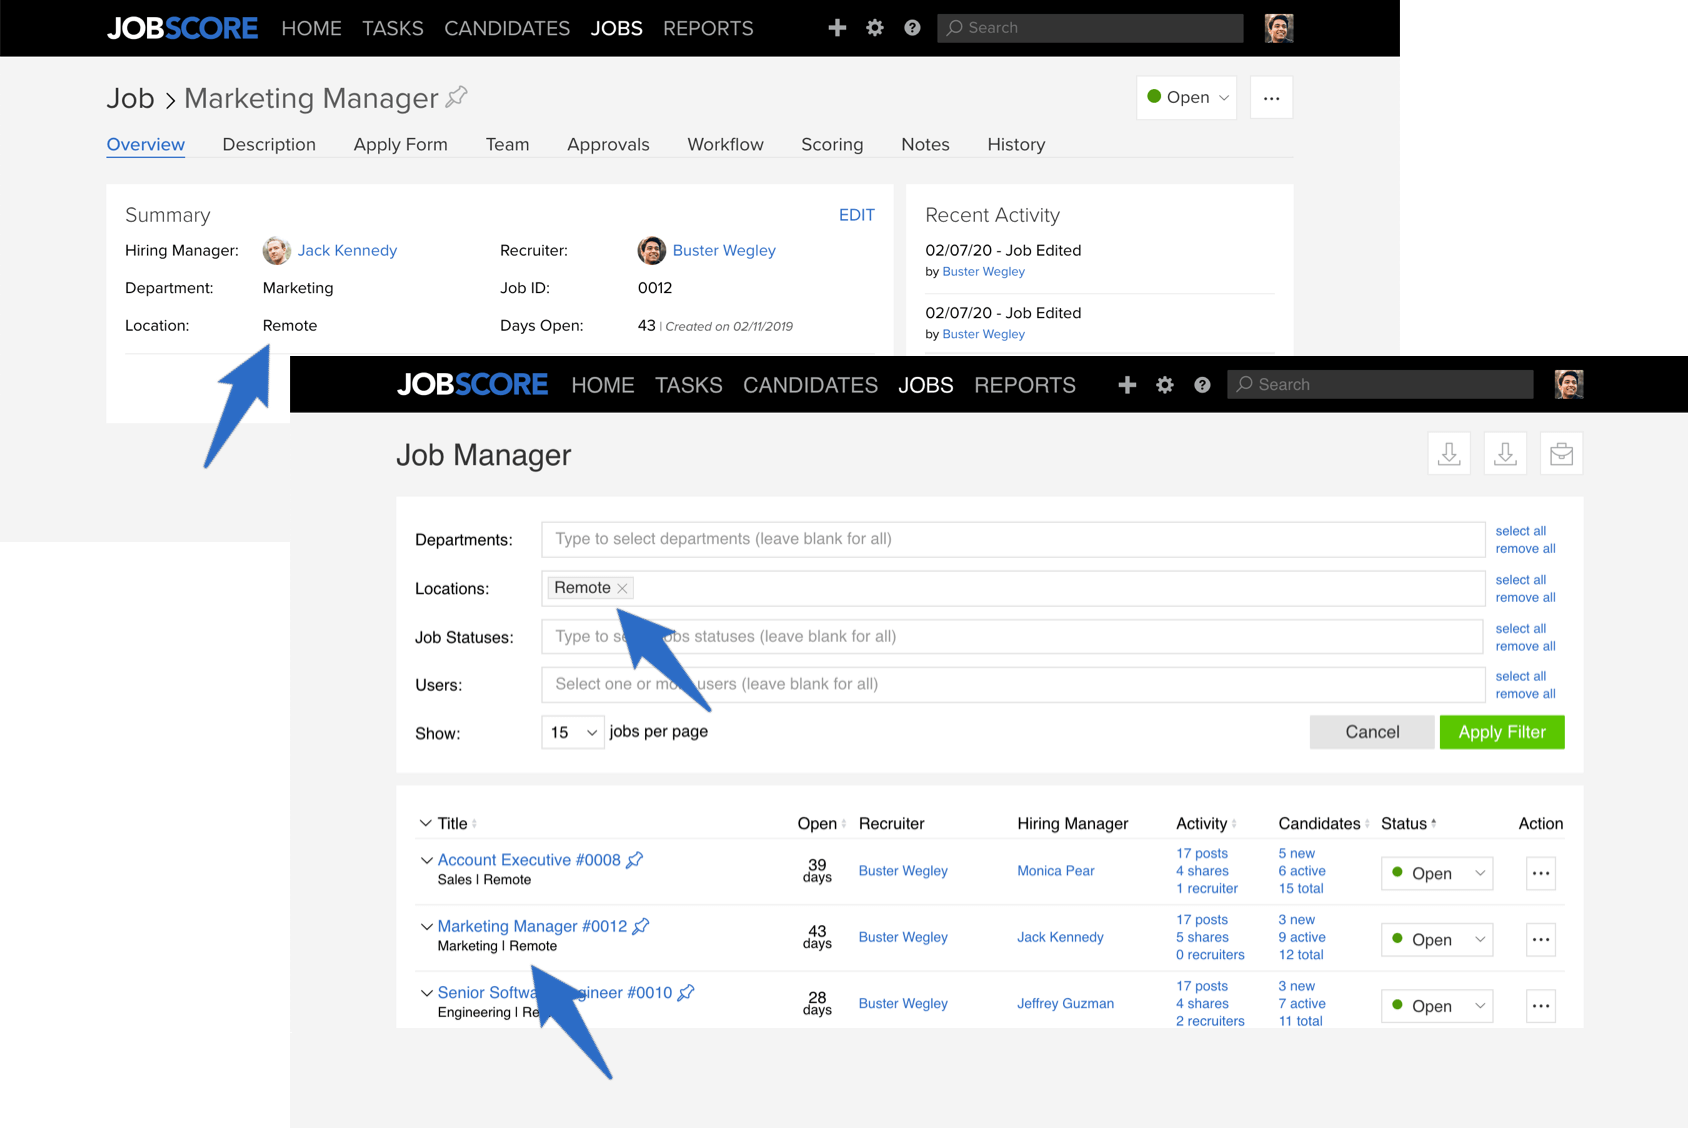Click pin icon next to Marketing Manager #0012

[641, 926]
